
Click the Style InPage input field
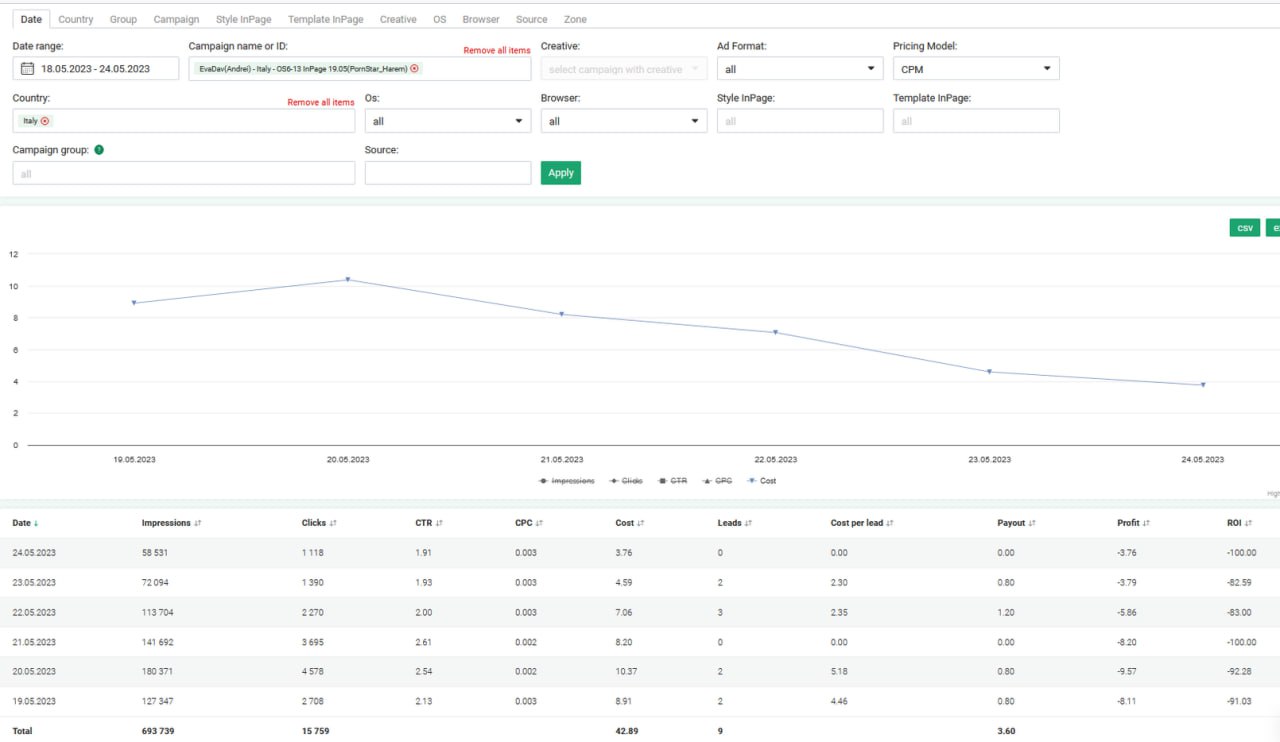[800, 121]
